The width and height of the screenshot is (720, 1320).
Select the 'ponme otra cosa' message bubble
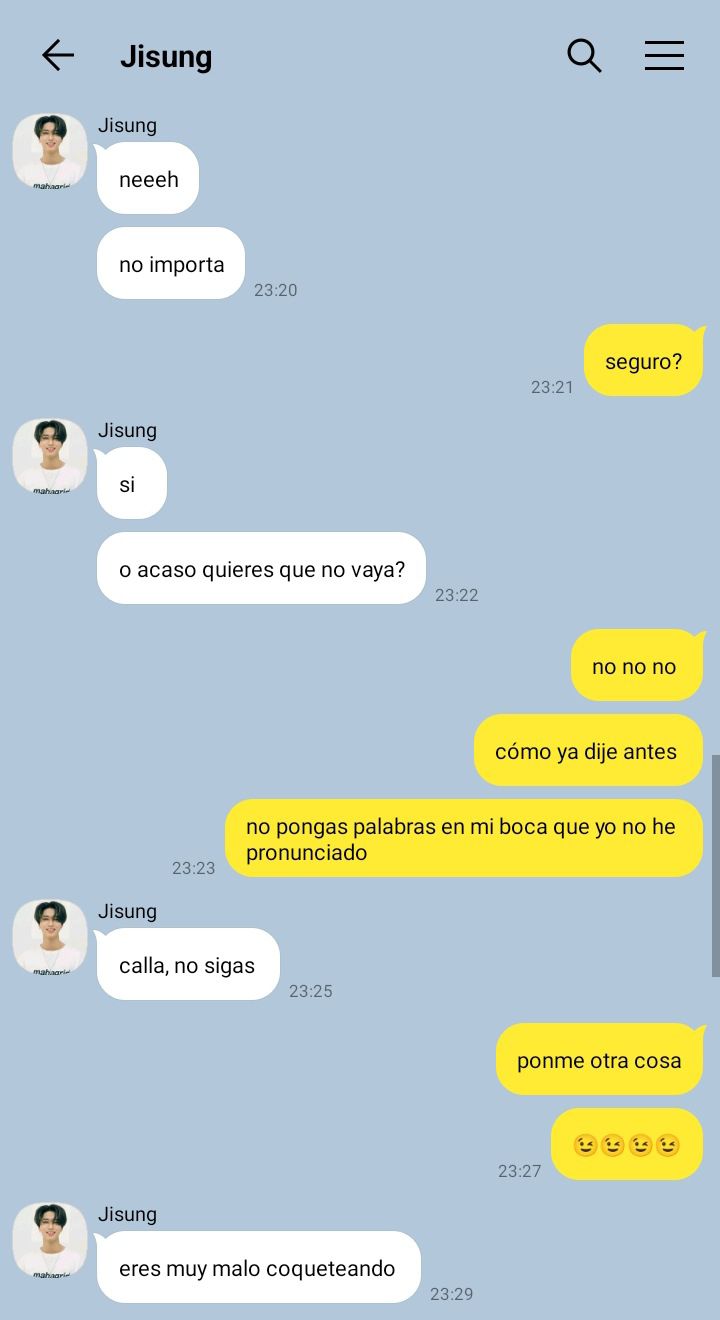click(601, 1059)
